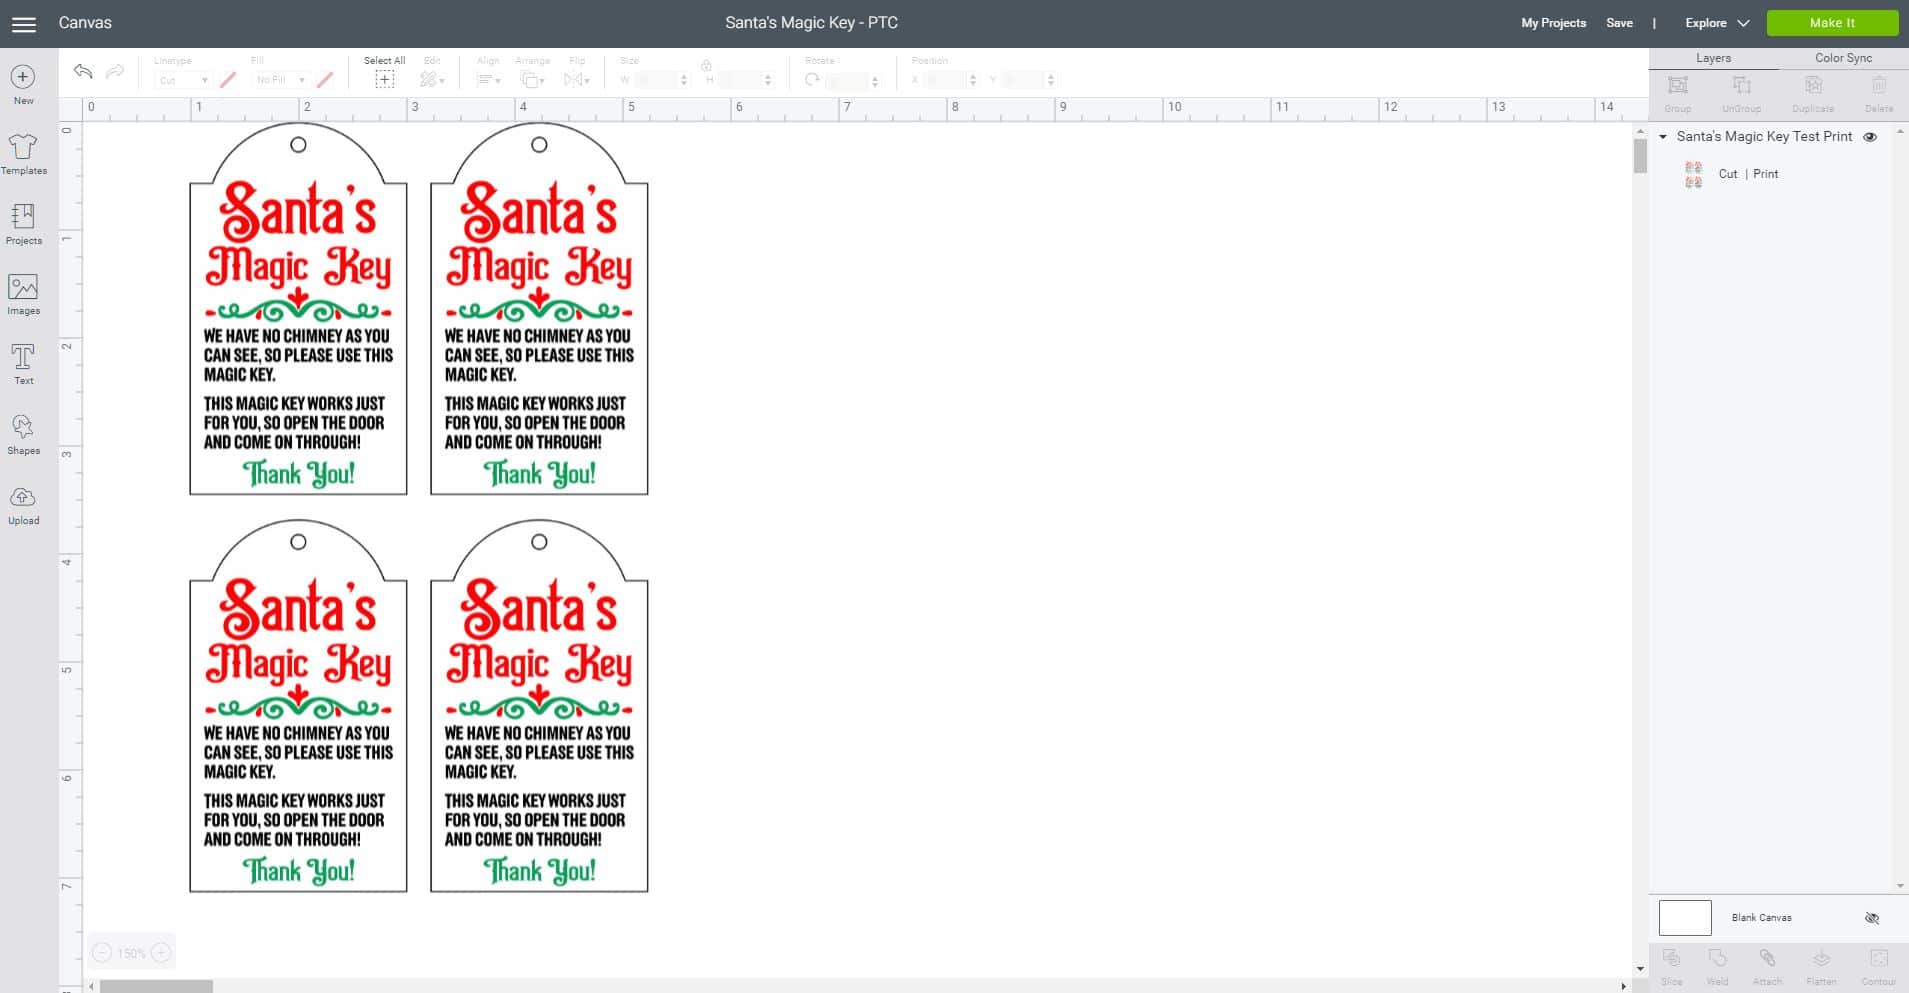1909x993 pixels.
Task: Undo the last action
Action: pyautogui.click(x=83, y=71)
